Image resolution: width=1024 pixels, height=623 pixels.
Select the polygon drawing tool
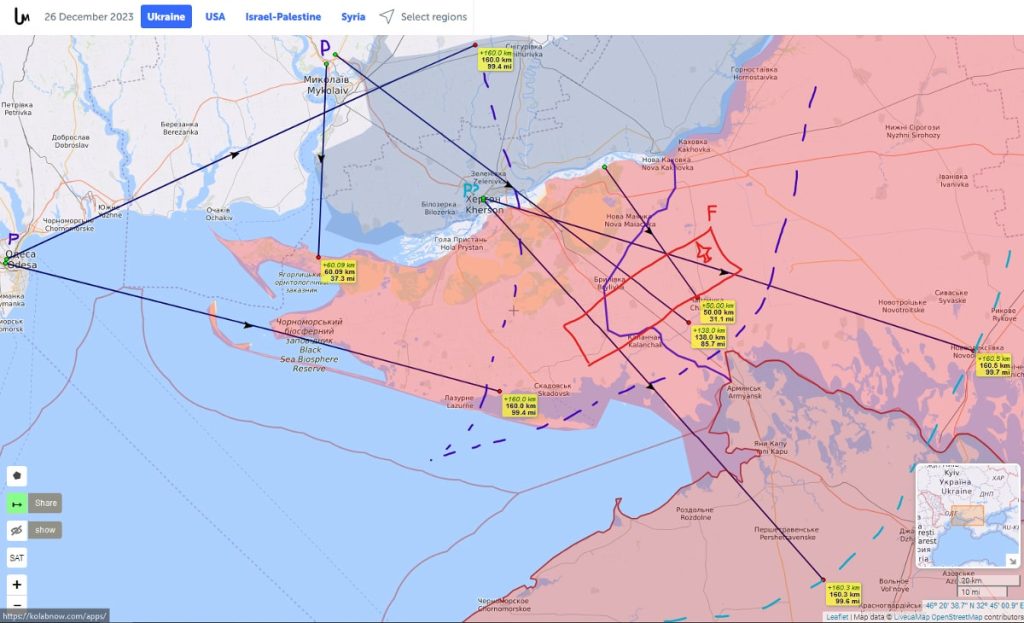tap(18, 476)
